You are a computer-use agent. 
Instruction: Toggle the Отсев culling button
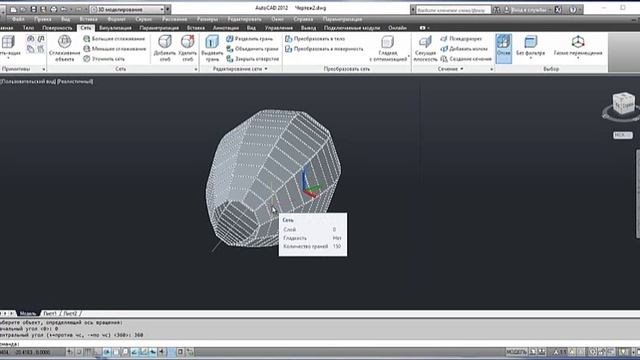coord(503,48)
